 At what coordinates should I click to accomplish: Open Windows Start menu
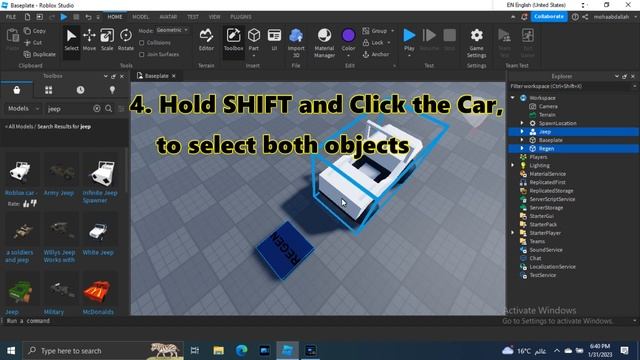[x=11, y=351]
